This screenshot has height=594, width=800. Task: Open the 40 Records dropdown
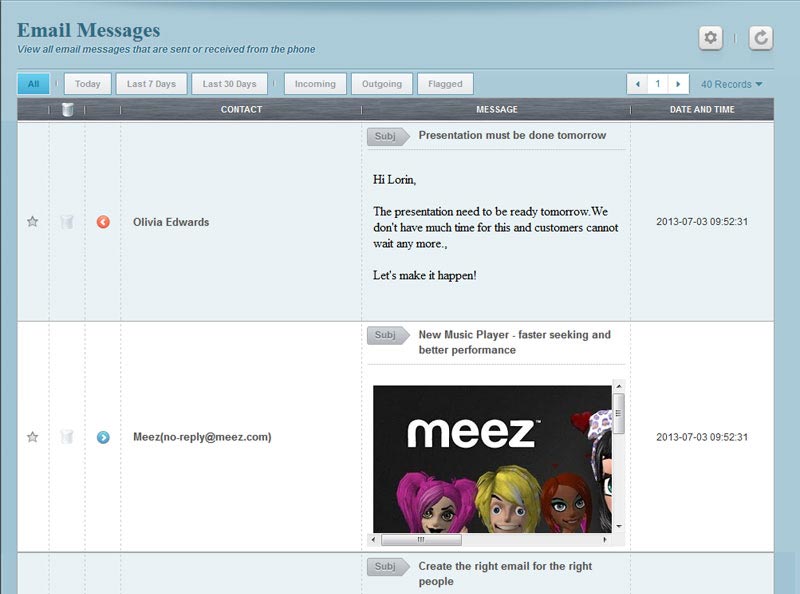click(729, 83)
